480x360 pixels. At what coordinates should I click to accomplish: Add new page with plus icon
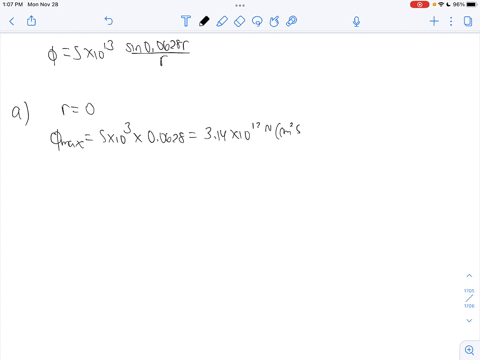[434, 21]
